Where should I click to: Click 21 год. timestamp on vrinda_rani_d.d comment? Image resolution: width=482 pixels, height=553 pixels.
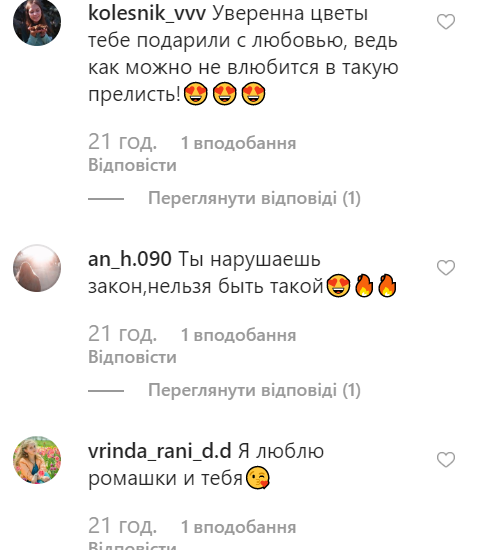(x=122, y=526)
